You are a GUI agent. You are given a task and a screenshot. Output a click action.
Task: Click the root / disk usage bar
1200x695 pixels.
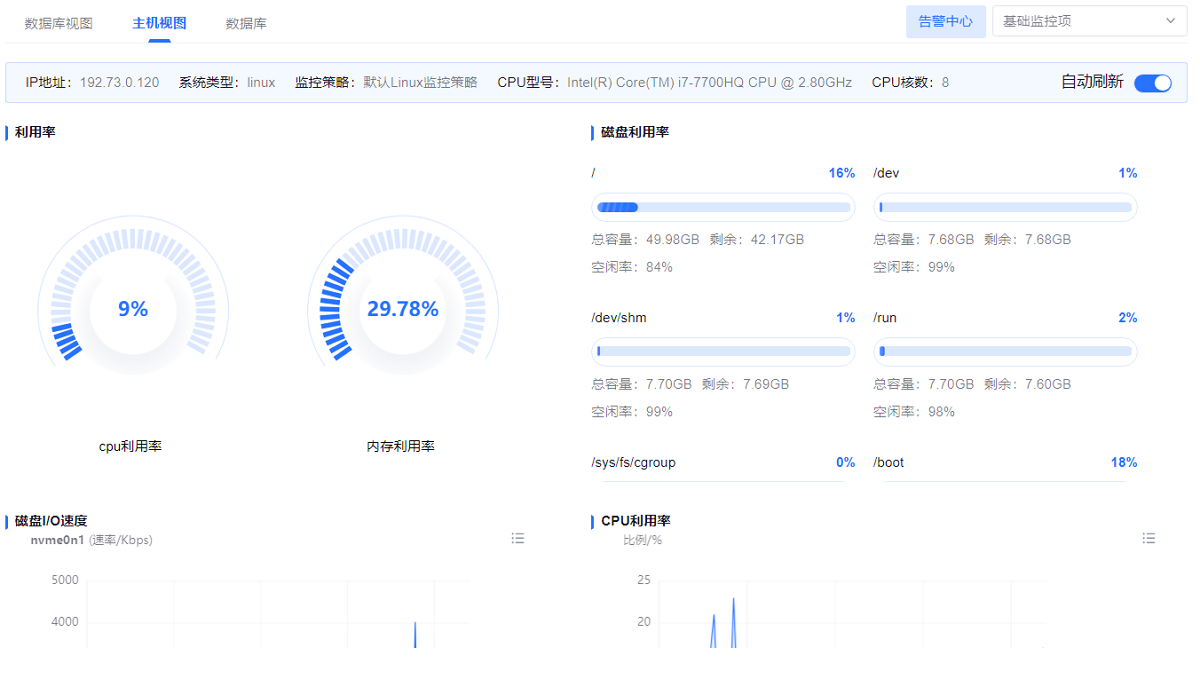723,208
